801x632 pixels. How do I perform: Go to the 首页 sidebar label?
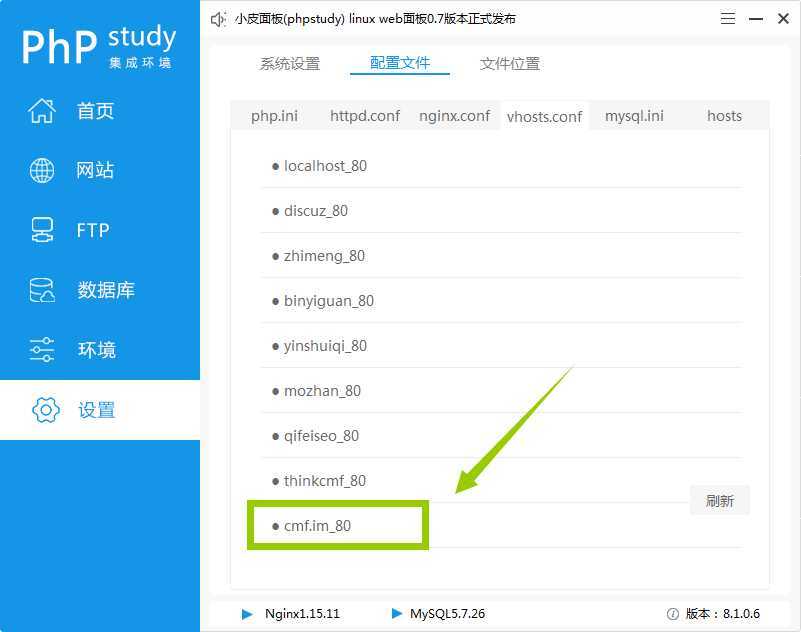click(x=95, y=110)
